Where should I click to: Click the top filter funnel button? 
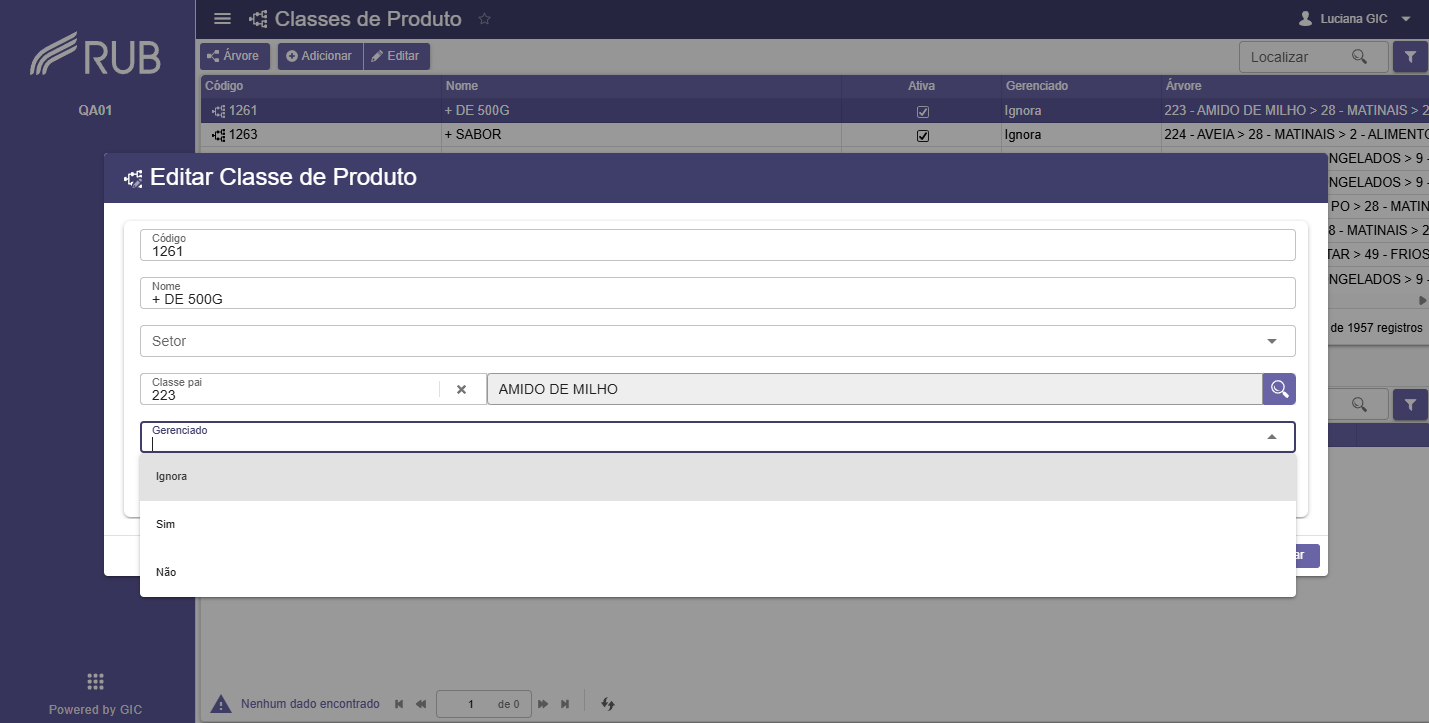pos(1410,57)
